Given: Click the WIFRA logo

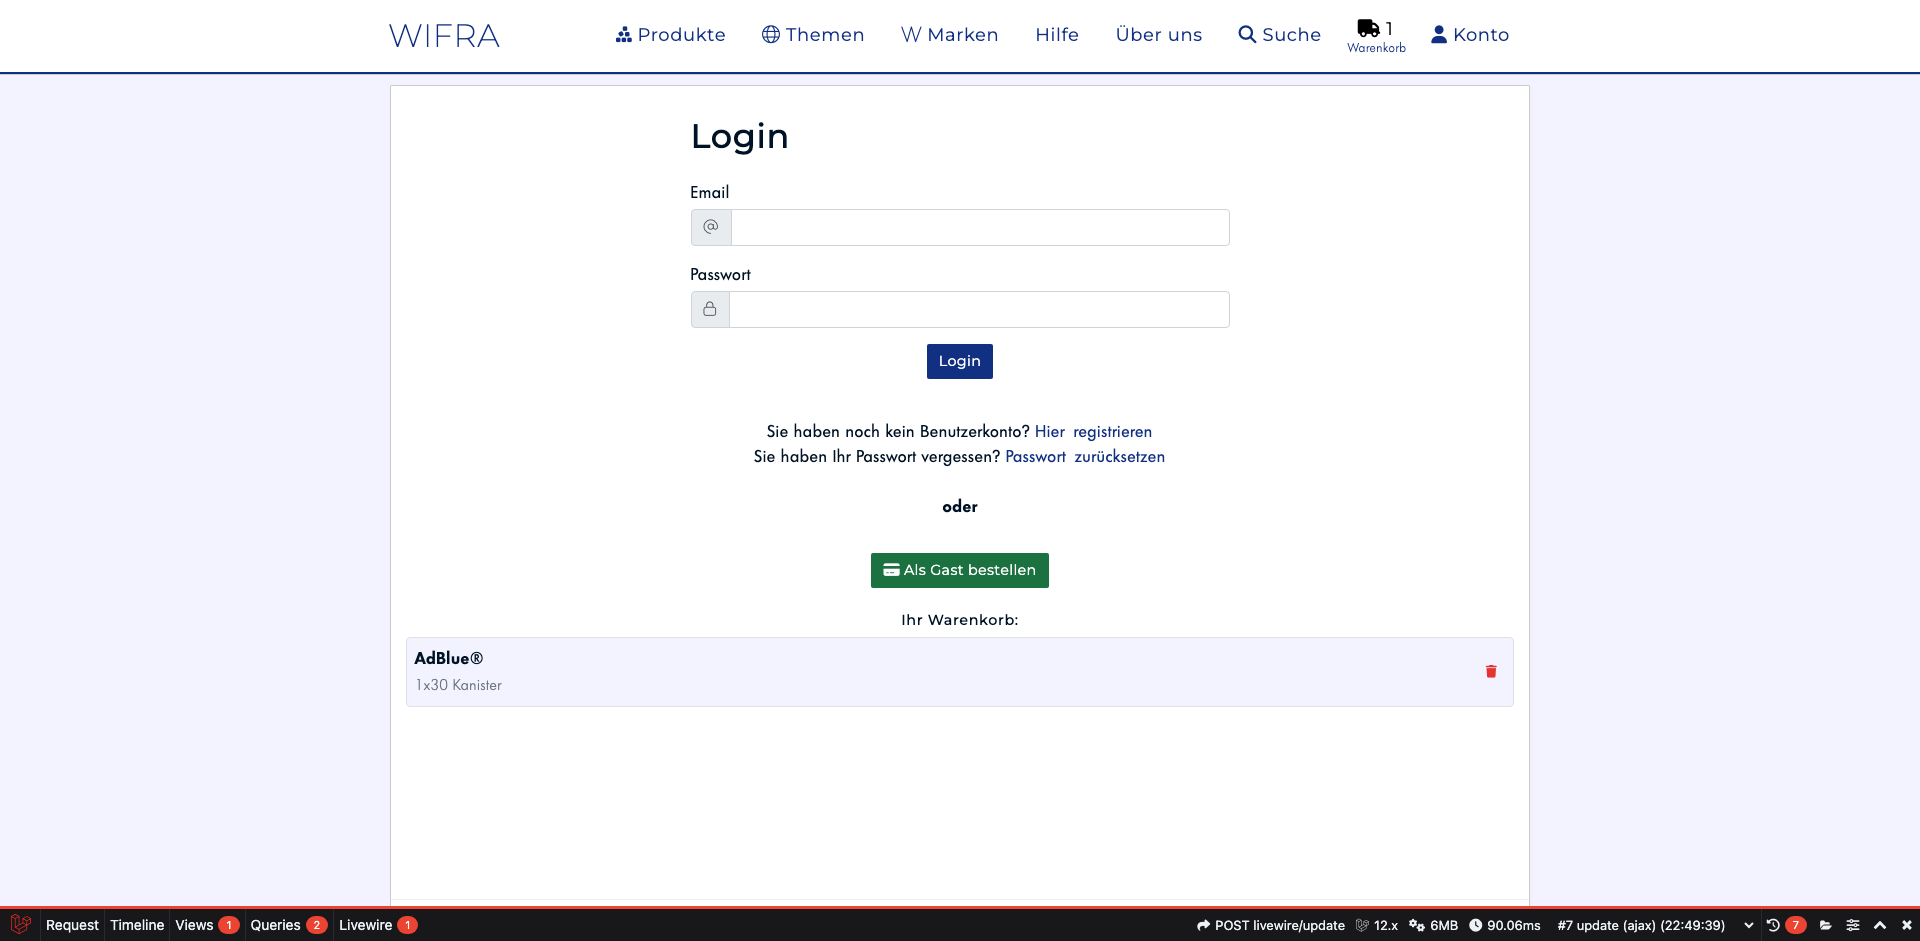Looking at the screenshot, I should 444,36.
